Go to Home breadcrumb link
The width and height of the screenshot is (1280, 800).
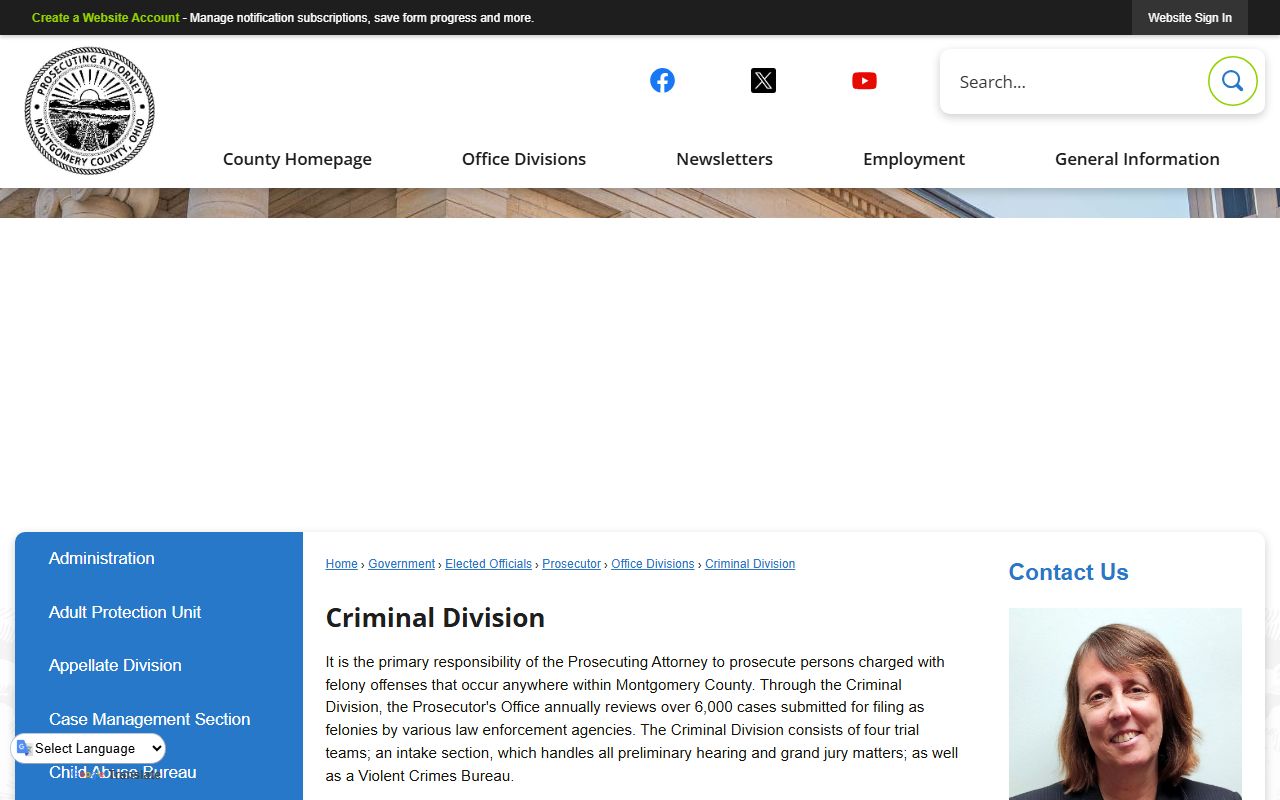tap(341, 564)
